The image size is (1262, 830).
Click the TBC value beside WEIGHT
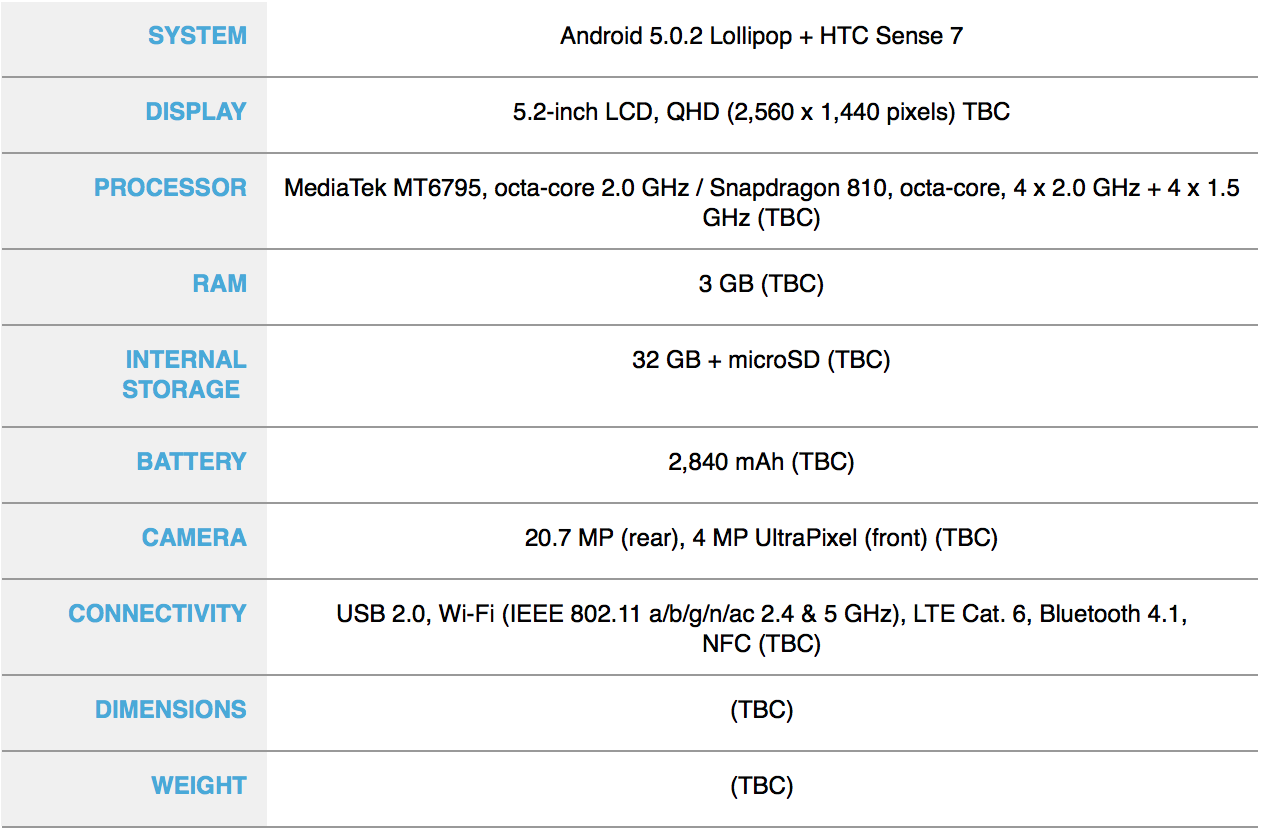coord(761,786)
